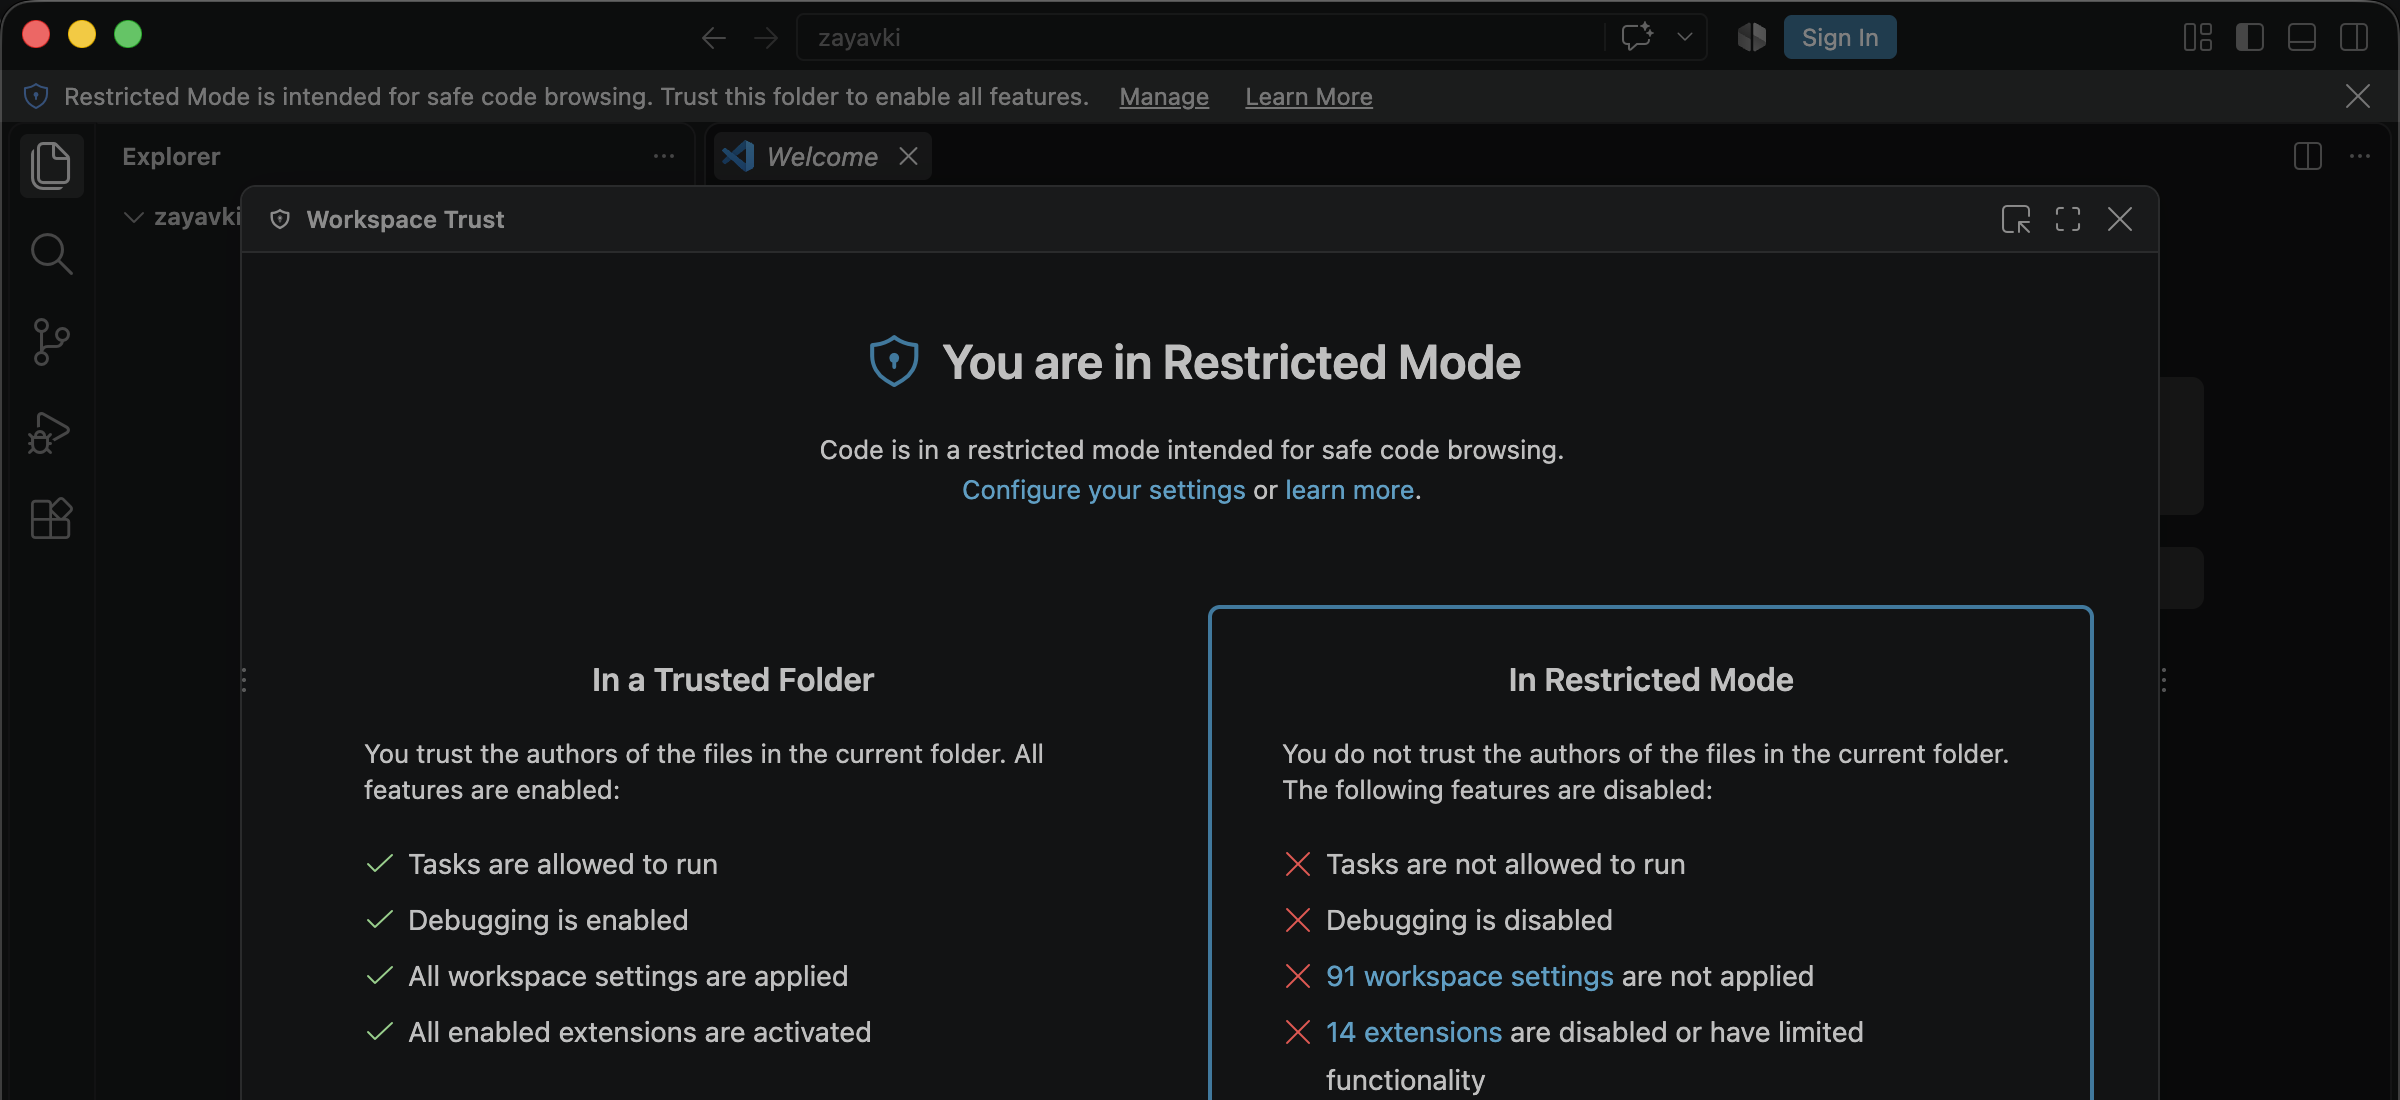Close the Workspace Trust modal
Viewport: 2400px width, 1100px height.
pyautogui.click(x=2120, y=219)
